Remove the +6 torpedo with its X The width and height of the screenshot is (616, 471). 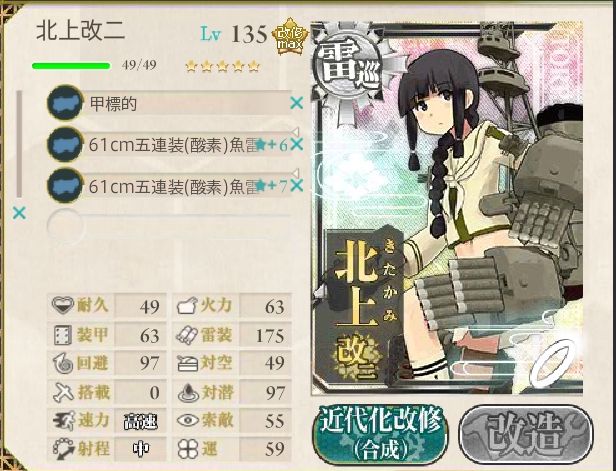[297, 145]
